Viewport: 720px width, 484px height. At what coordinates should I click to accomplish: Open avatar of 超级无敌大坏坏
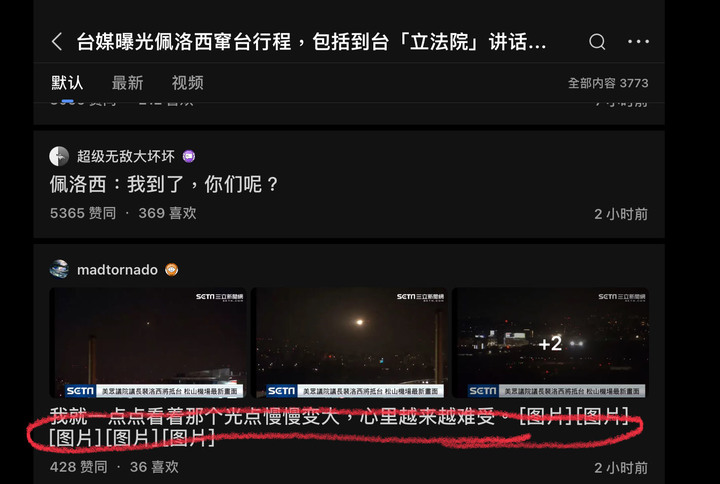(x=59, y=156)
